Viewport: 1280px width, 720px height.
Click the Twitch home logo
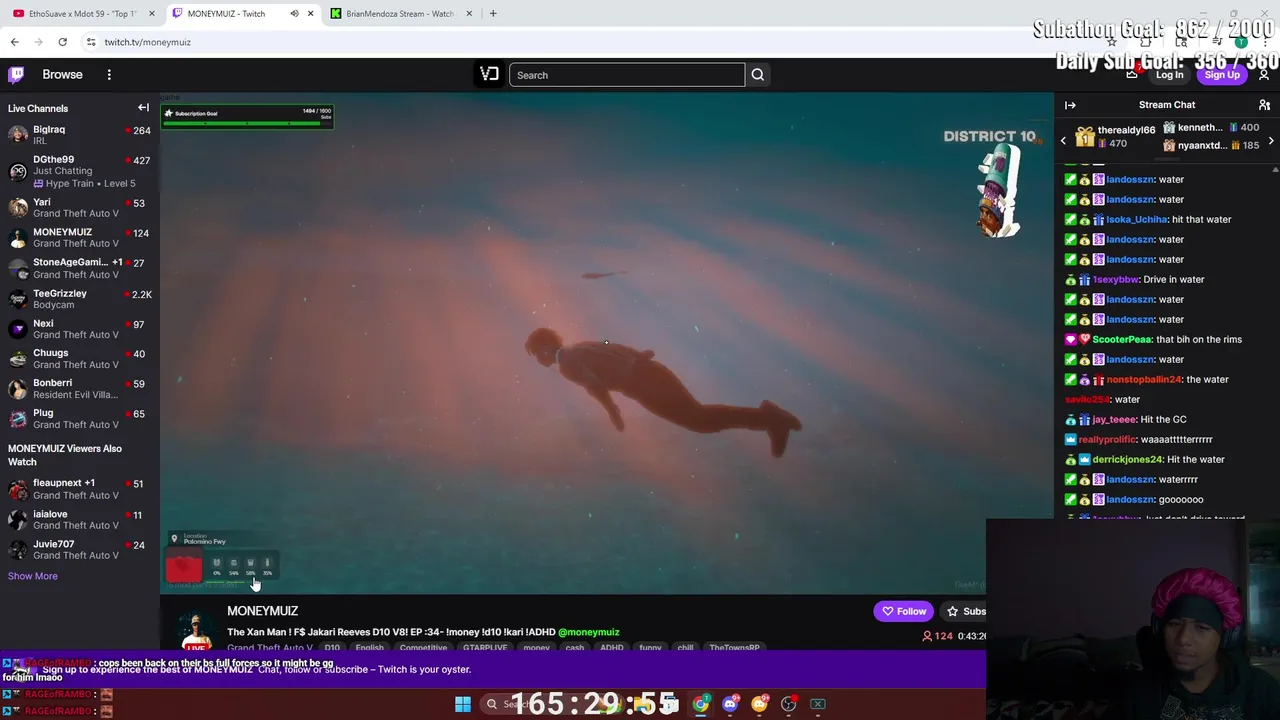coord(16,74)
